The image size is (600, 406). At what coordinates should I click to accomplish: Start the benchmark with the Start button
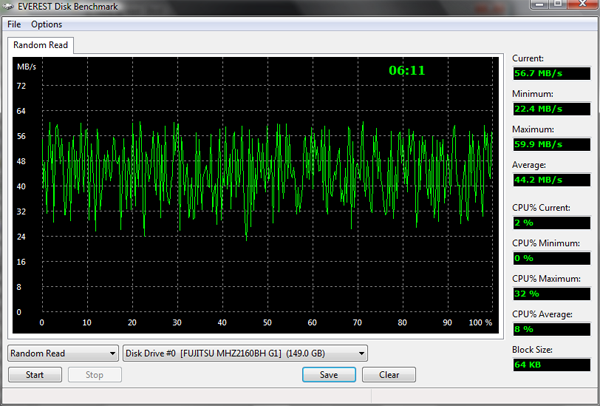[35, 375]
